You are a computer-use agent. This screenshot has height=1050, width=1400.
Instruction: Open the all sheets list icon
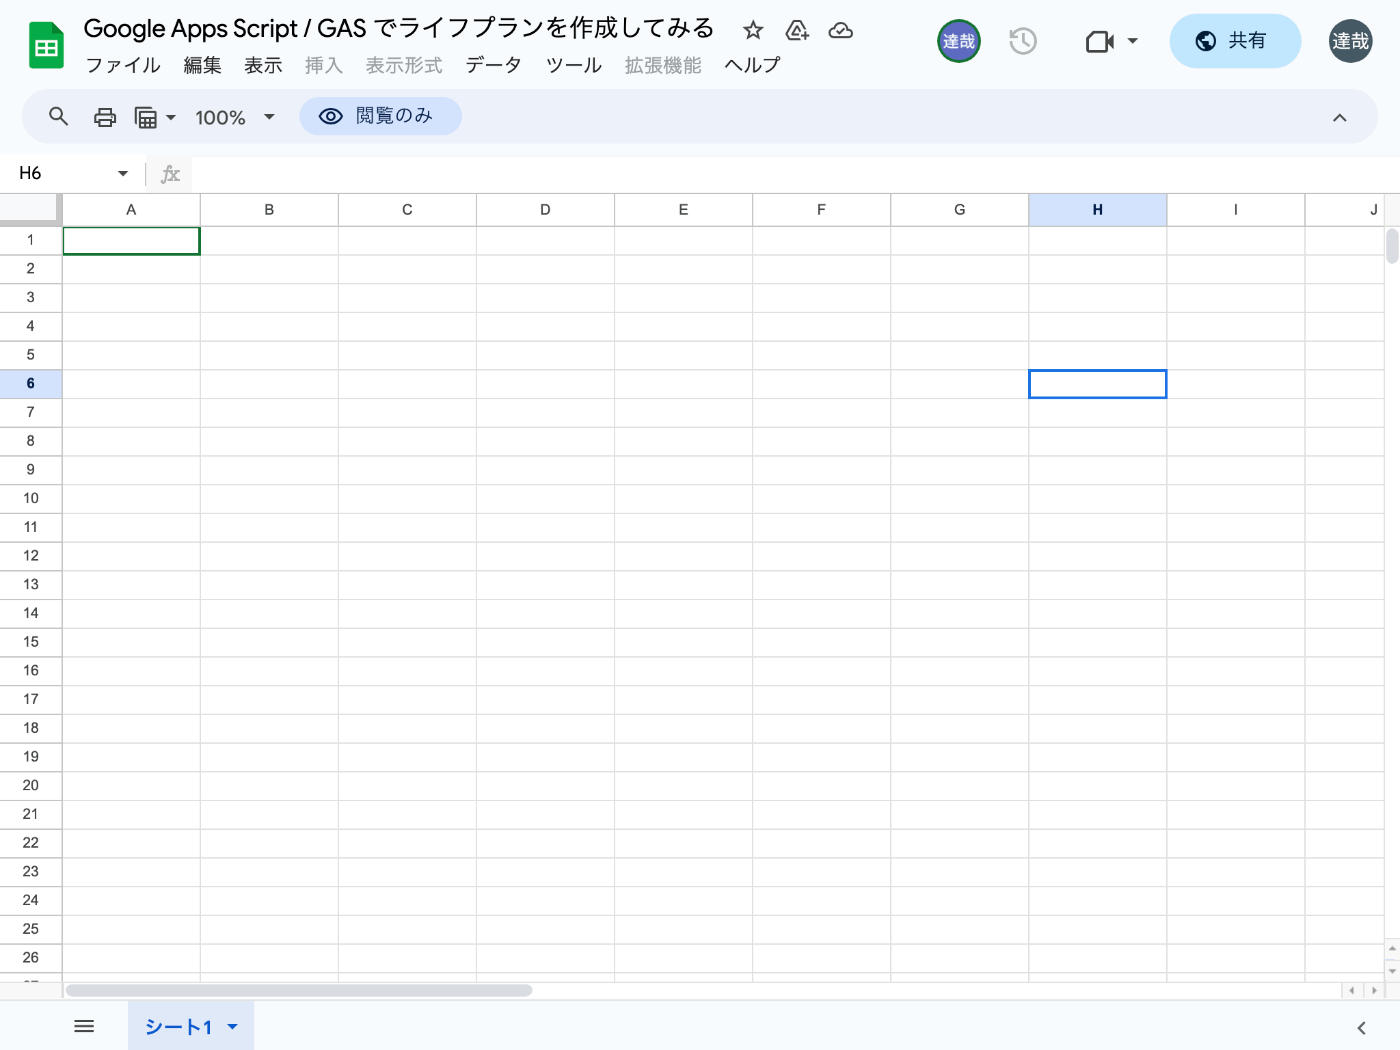coord(84,1026)
